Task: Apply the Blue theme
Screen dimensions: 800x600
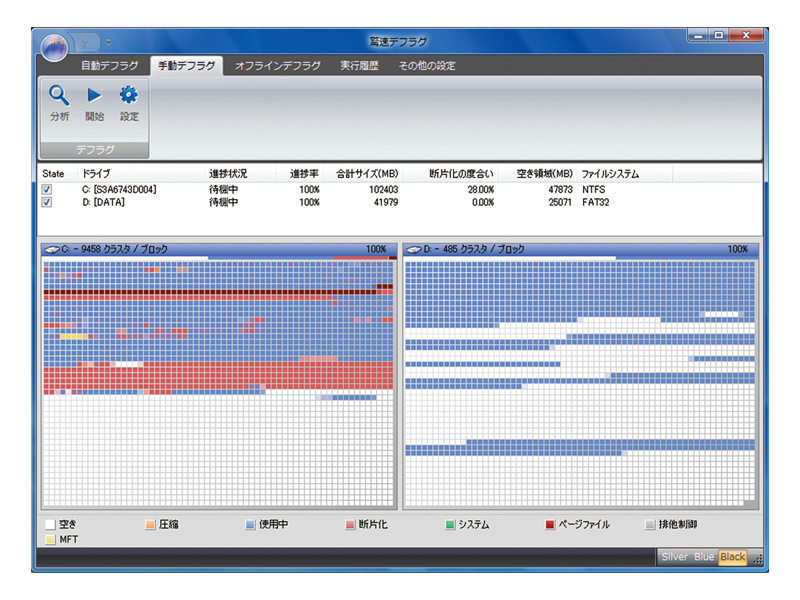Action: [704, 557]
